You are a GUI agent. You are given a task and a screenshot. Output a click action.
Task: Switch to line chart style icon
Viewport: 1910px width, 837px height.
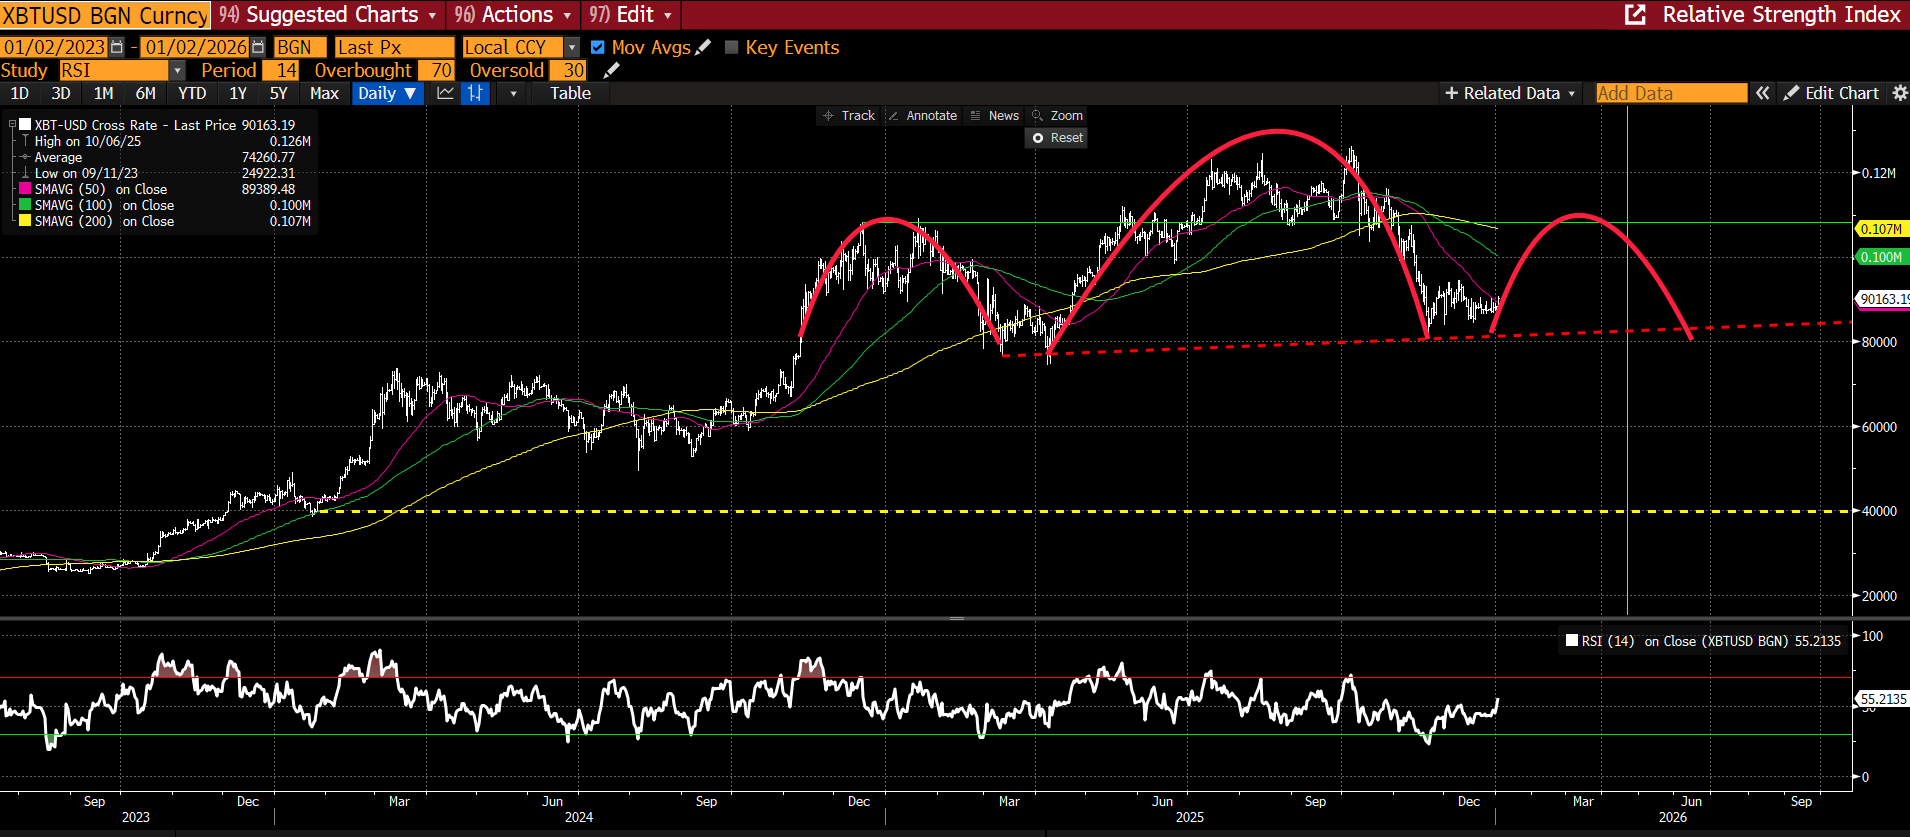[446, 93]
